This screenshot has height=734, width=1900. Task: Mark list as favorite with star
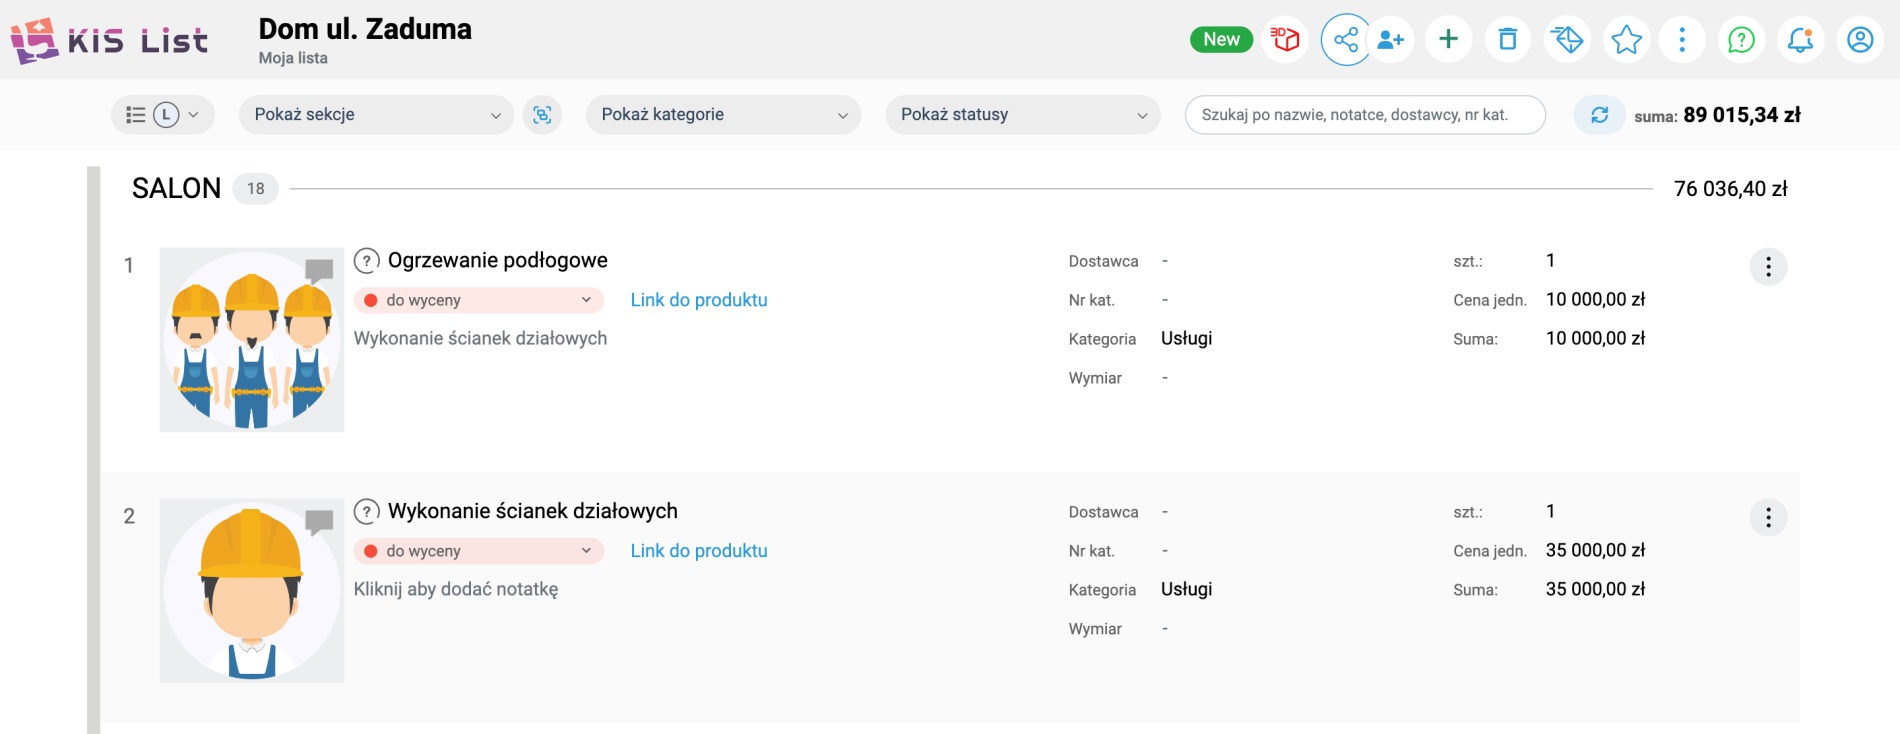1627,40
